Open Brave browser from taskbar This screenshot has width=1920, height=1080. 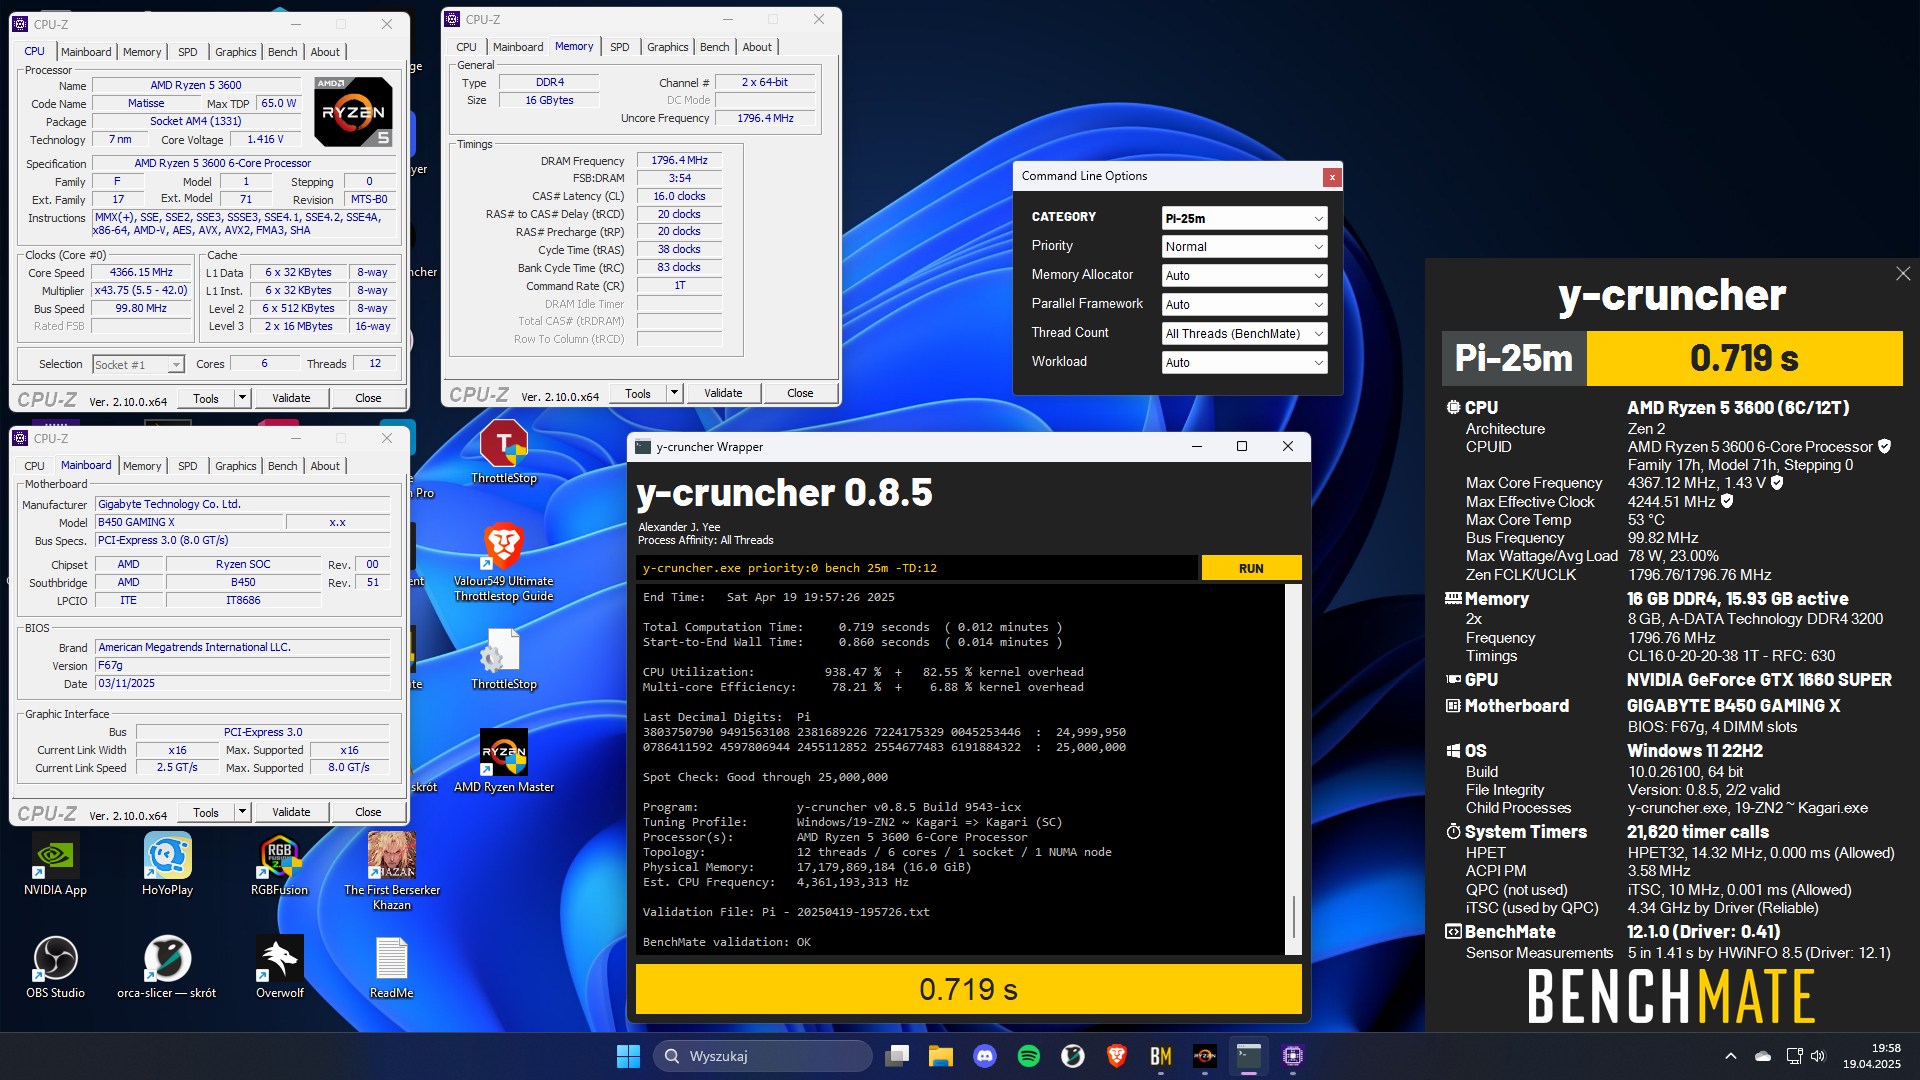click(x=1117, y=1056)
